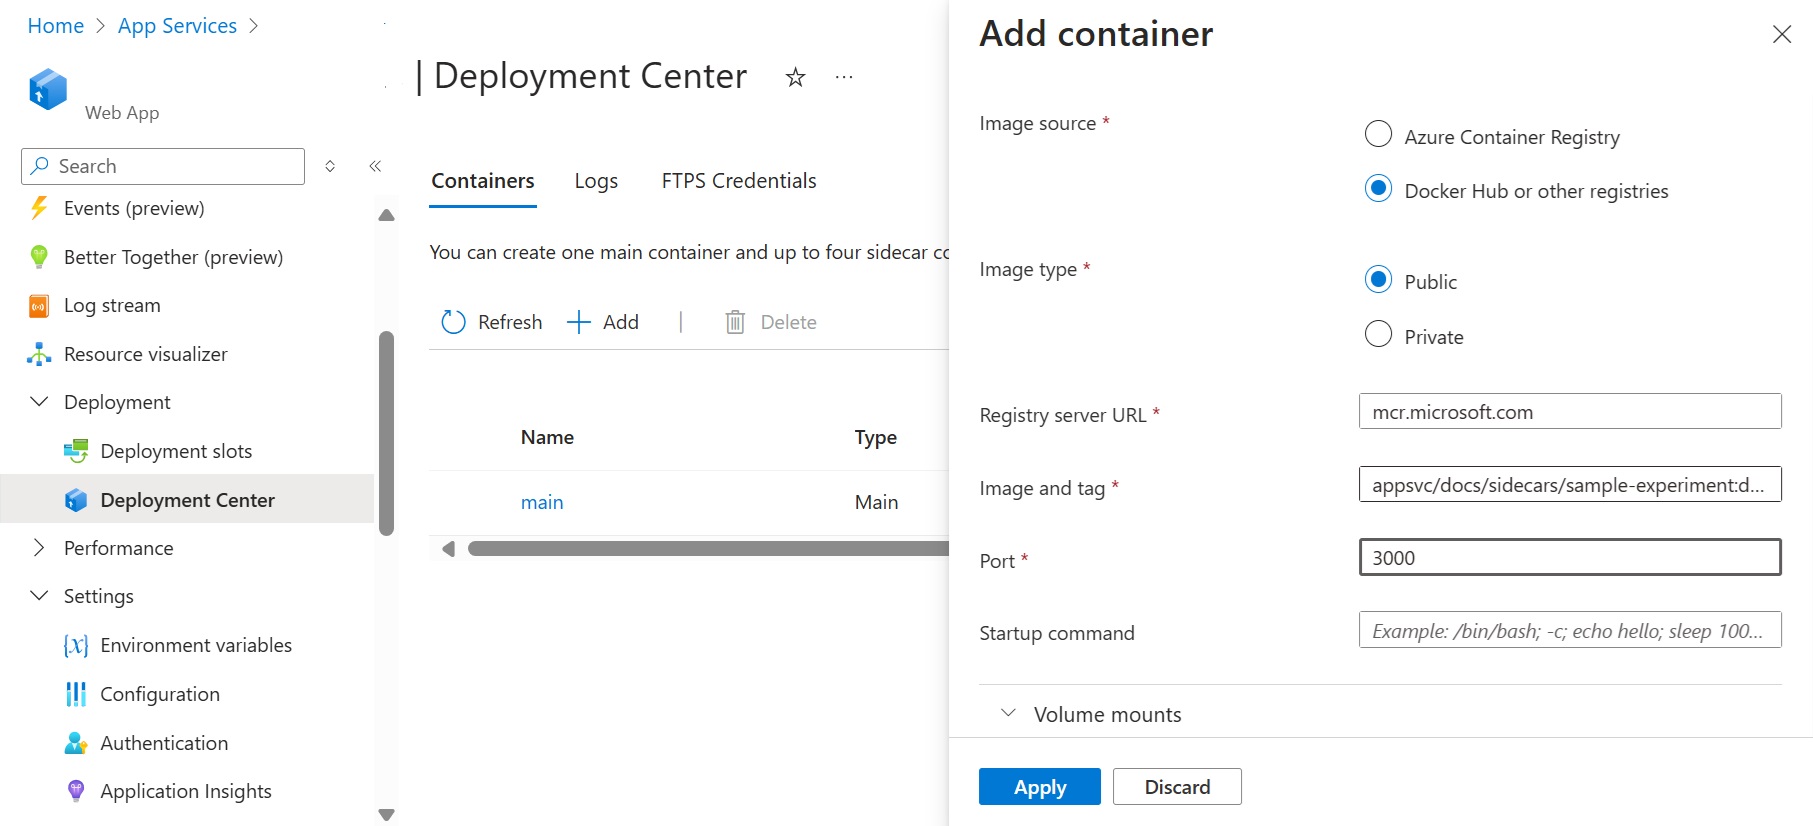Click the table horizontal scrollbar thumb
Image resolution: width=1813 pixels, height=826 pixels.
tap(708, 548)
